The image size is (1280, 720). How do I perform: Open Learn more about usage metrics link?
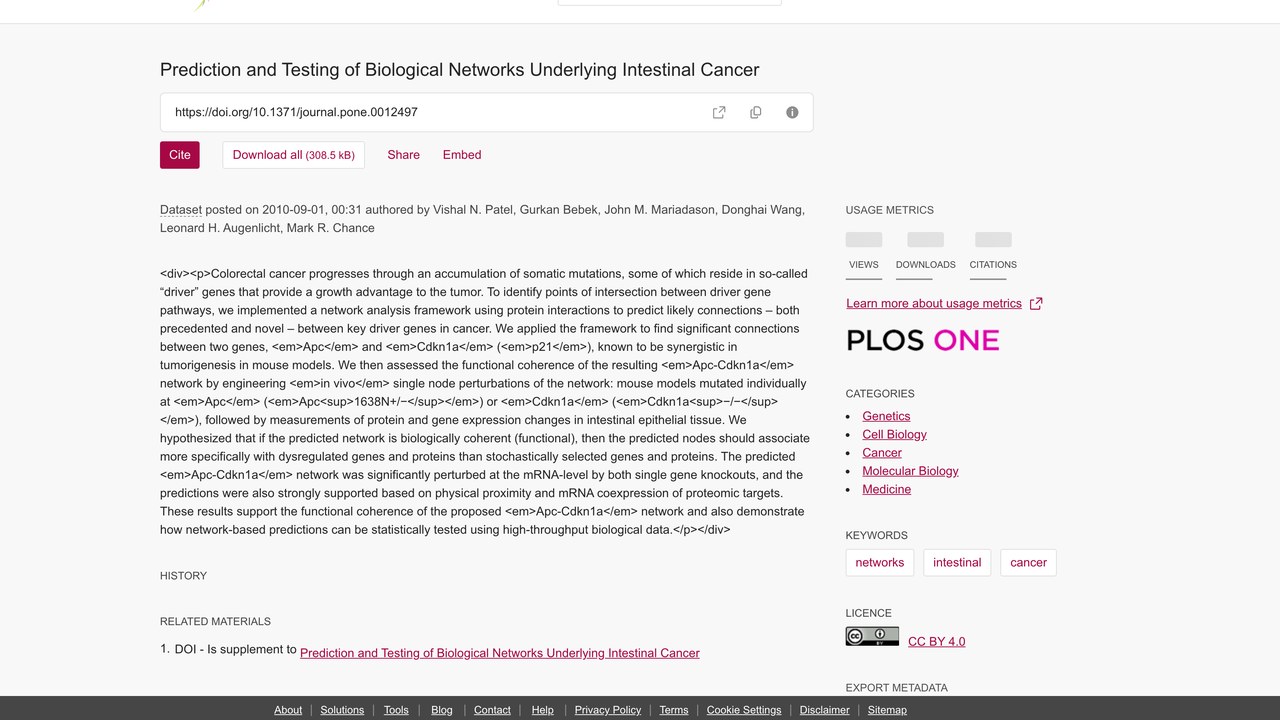point(934,303)
